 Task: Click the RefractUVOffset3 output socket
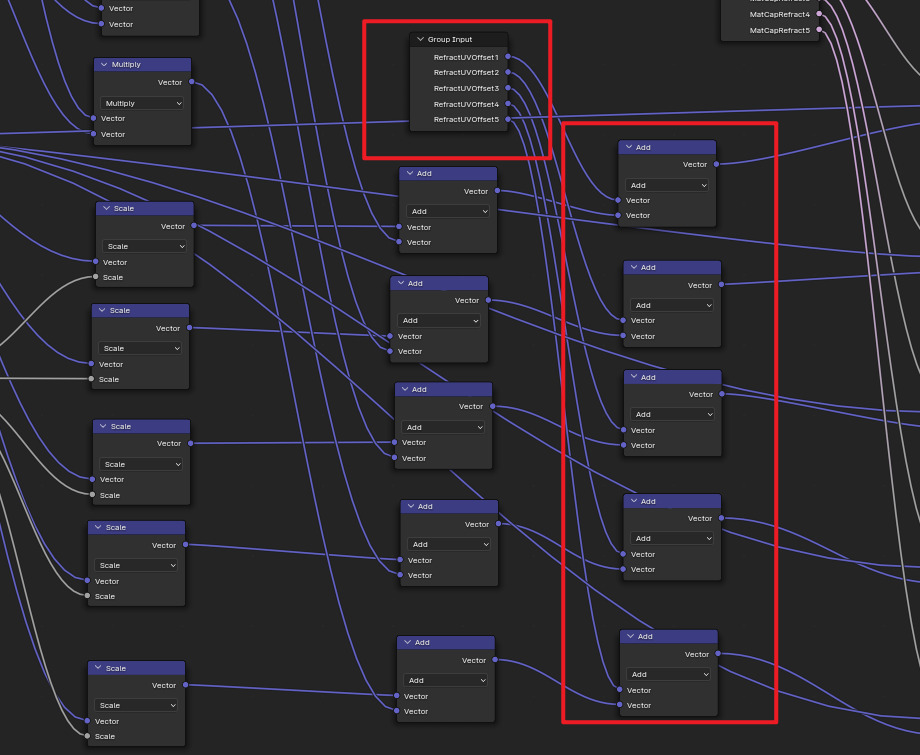[508, 88]
